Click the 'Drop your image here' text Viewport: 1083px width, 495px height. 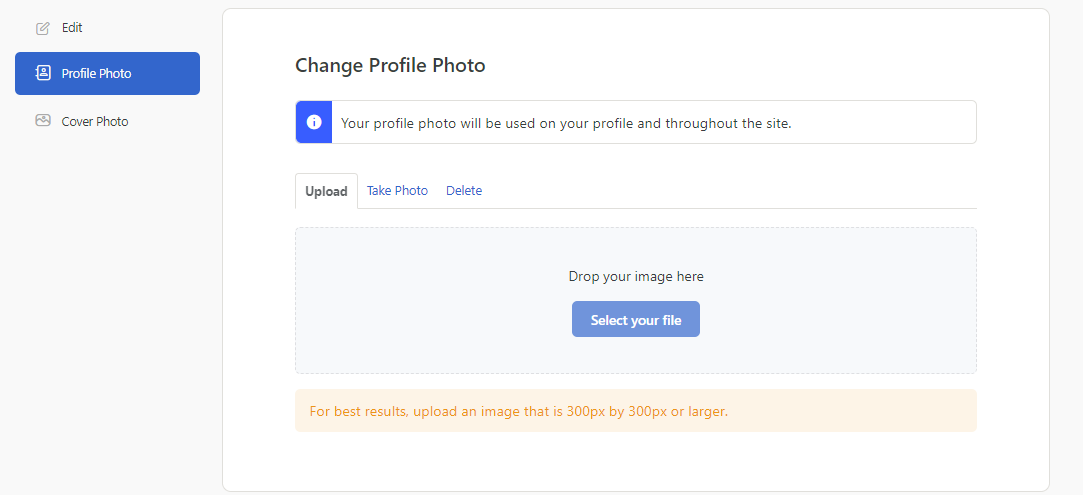(635, 276)
